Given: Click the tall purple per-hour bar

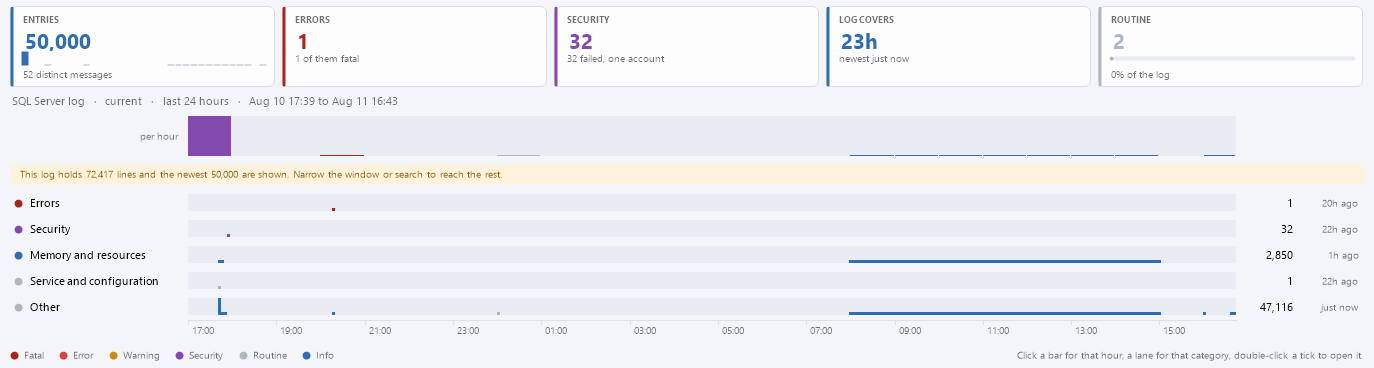Looking at the screenshot, I should point(209,136).
